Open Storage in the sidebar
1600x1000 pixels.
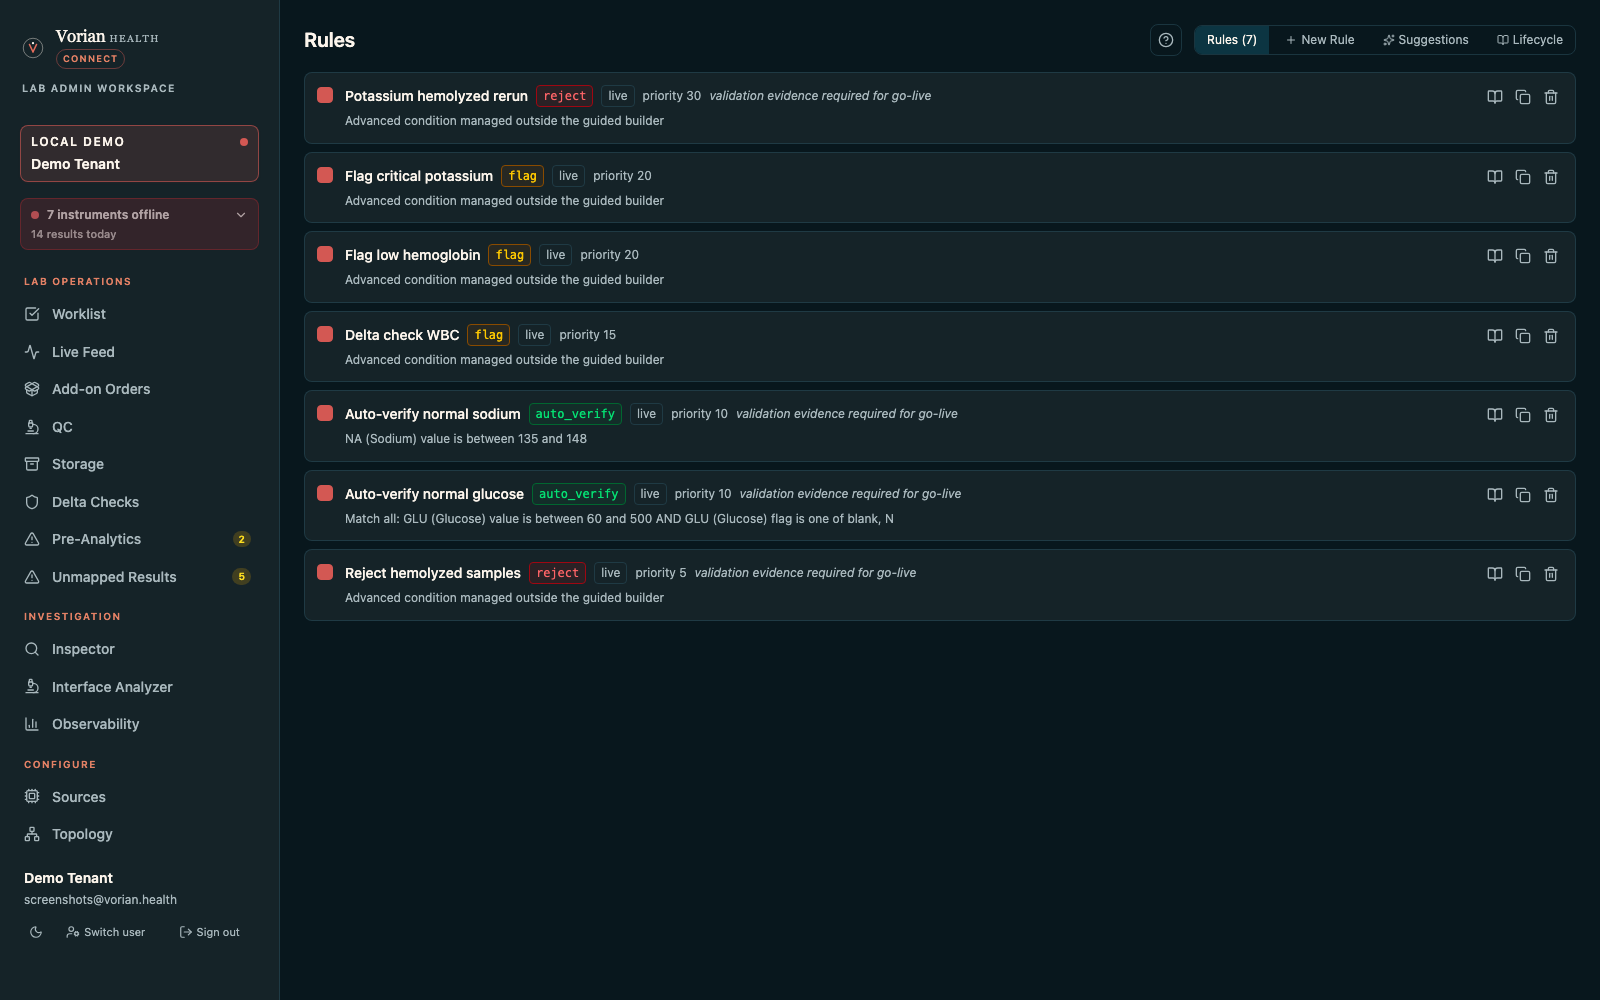click(139, 464)
